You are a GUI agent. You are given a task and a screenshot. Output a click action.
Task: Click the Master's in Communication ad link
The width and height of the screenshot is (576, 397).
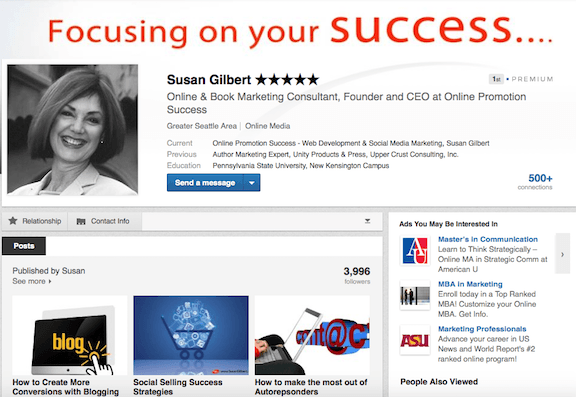(488, 239)
